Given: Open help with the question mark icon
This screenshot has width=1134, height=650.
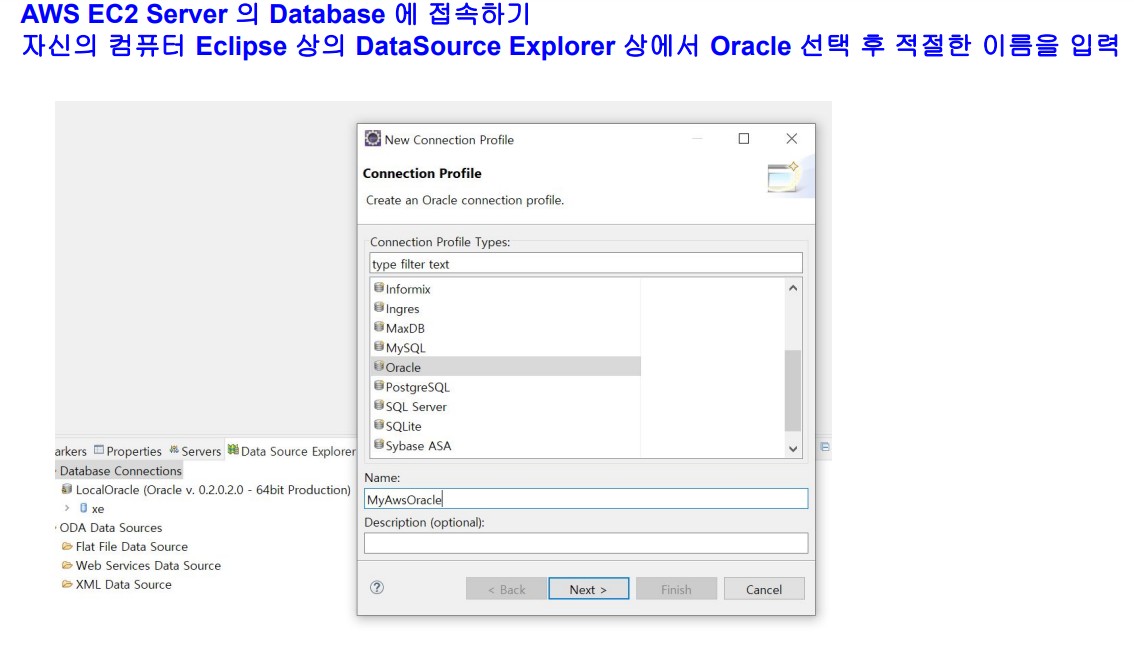Looking at the screenshot, I should click(x=377, y=587).
